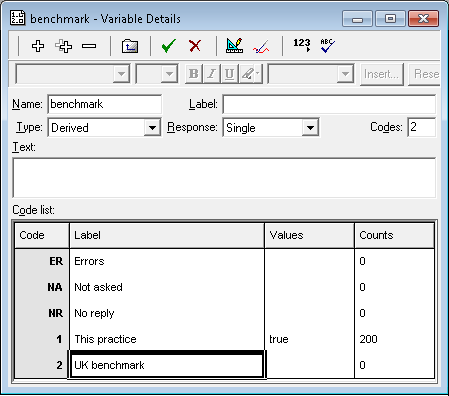
Task: Click the red line chart icon
Action: [x=261, y=47]
